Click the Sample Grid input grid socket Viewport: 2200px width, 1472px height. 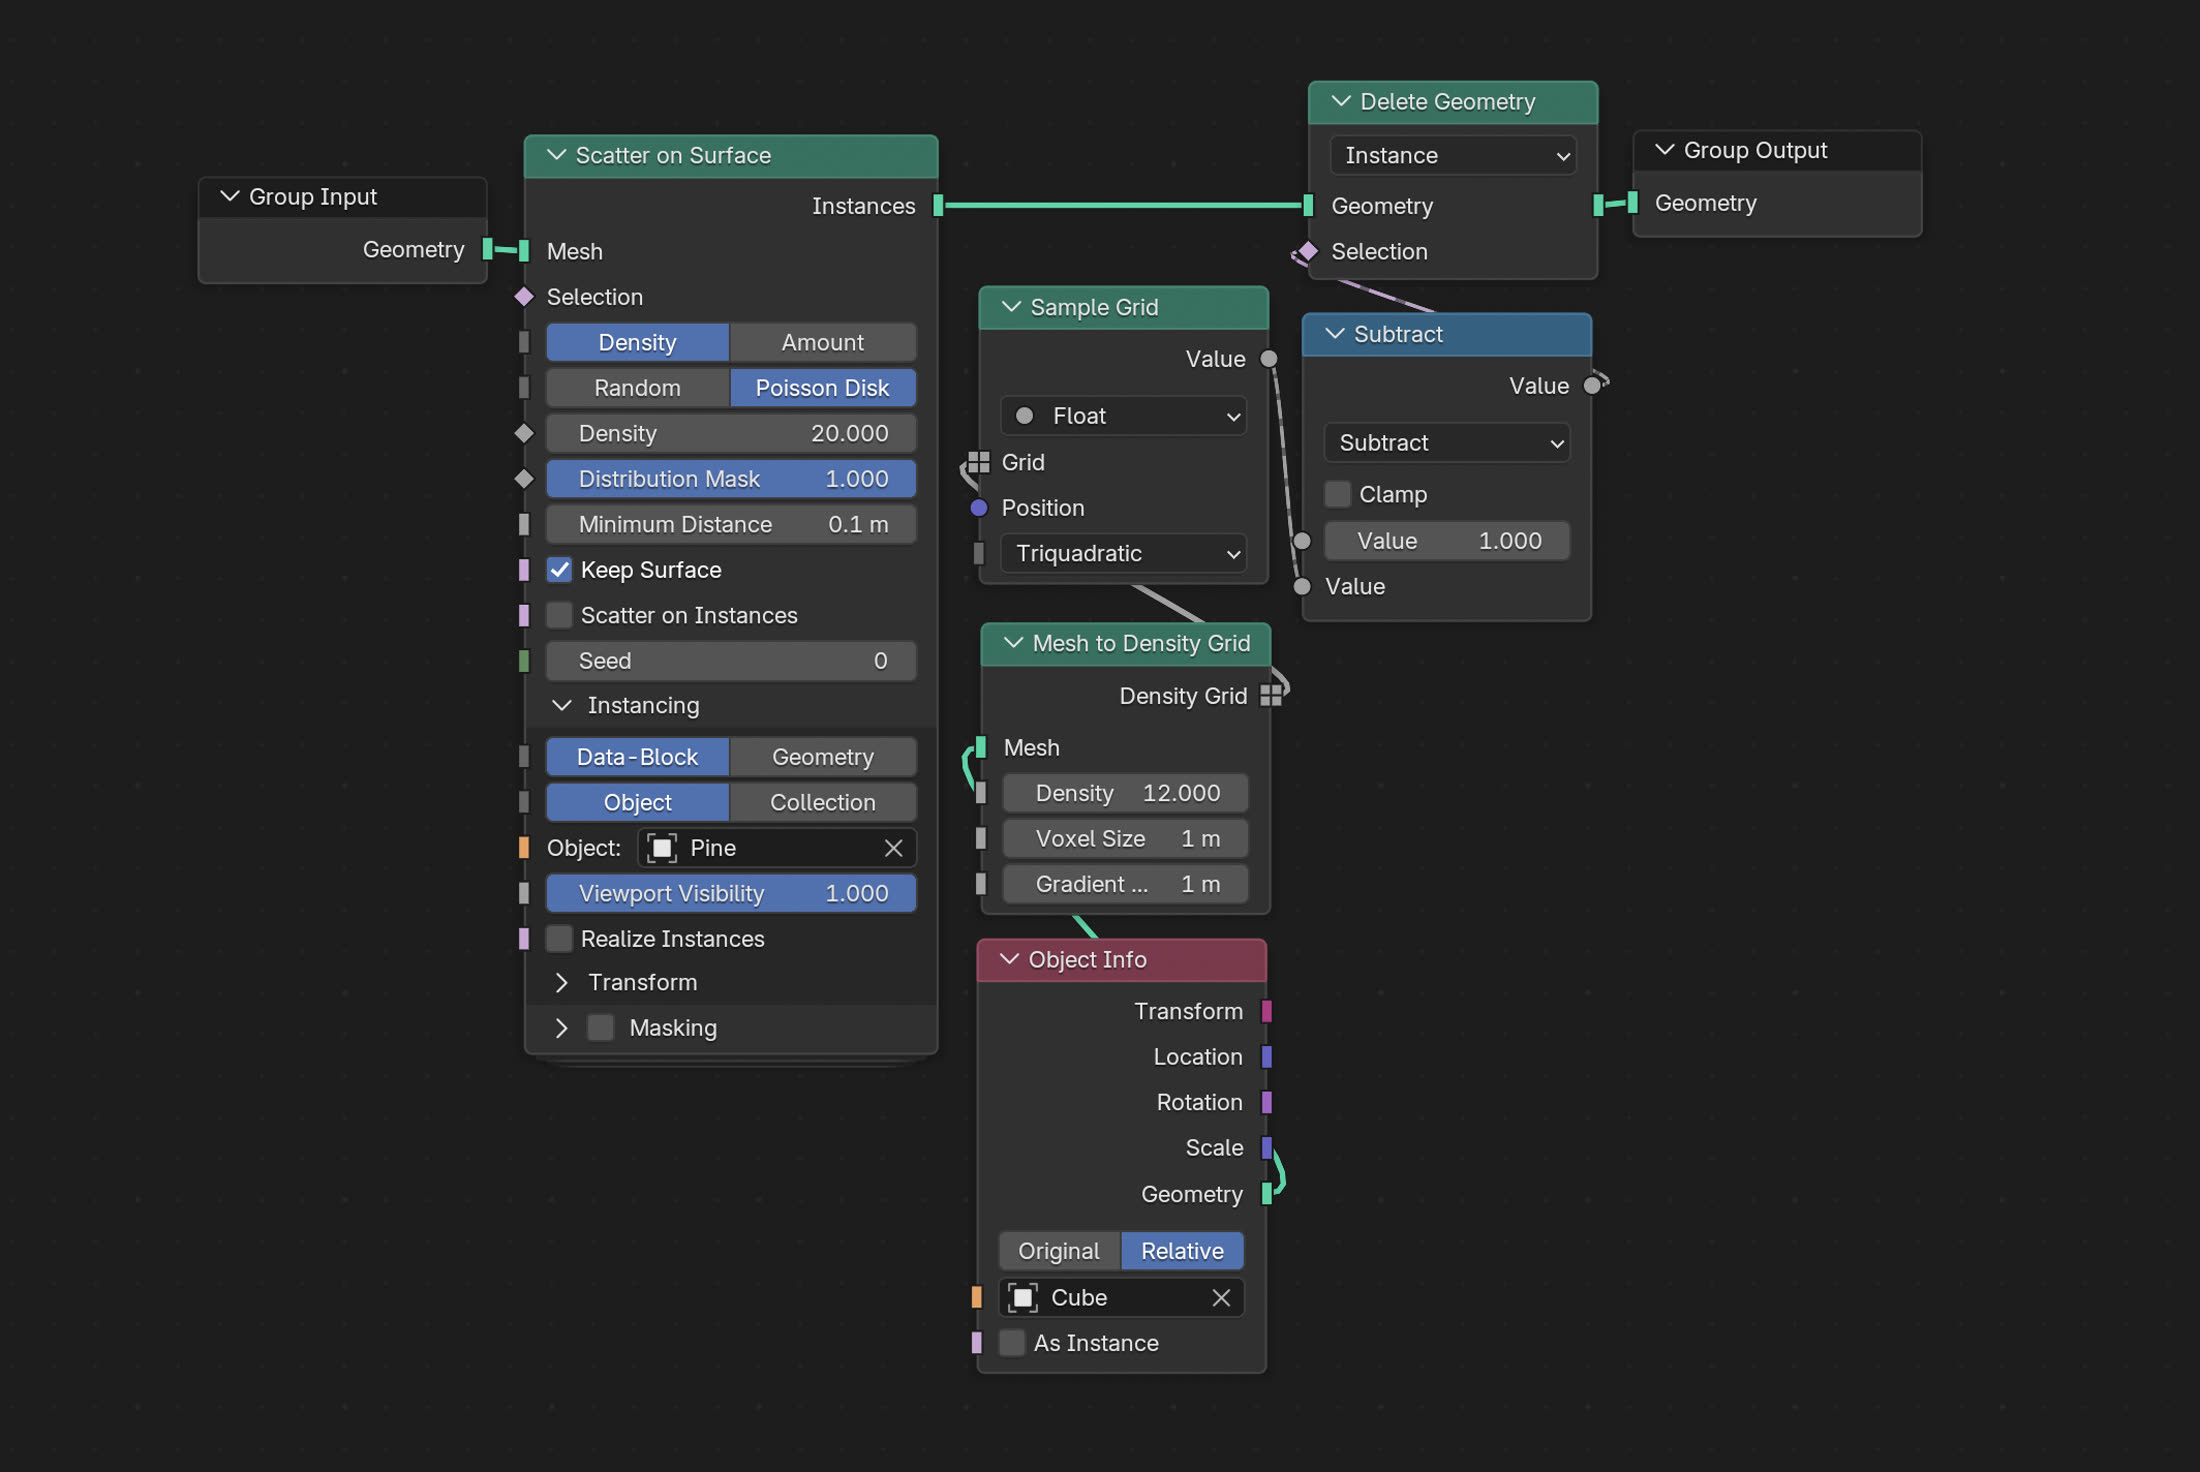979,462
